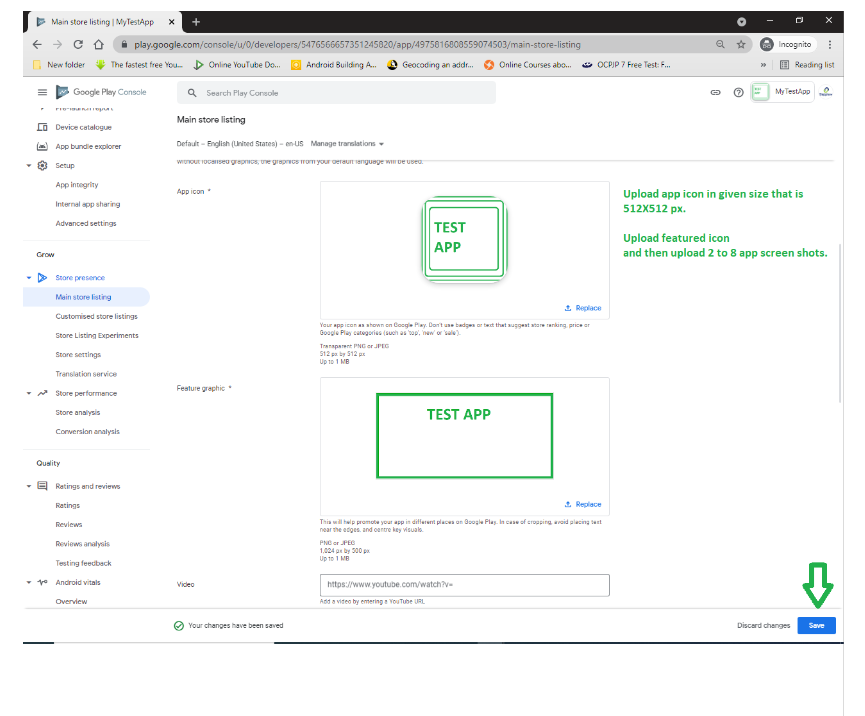Open a new browser tab with plus
The image size is (865, 716).
196,22
